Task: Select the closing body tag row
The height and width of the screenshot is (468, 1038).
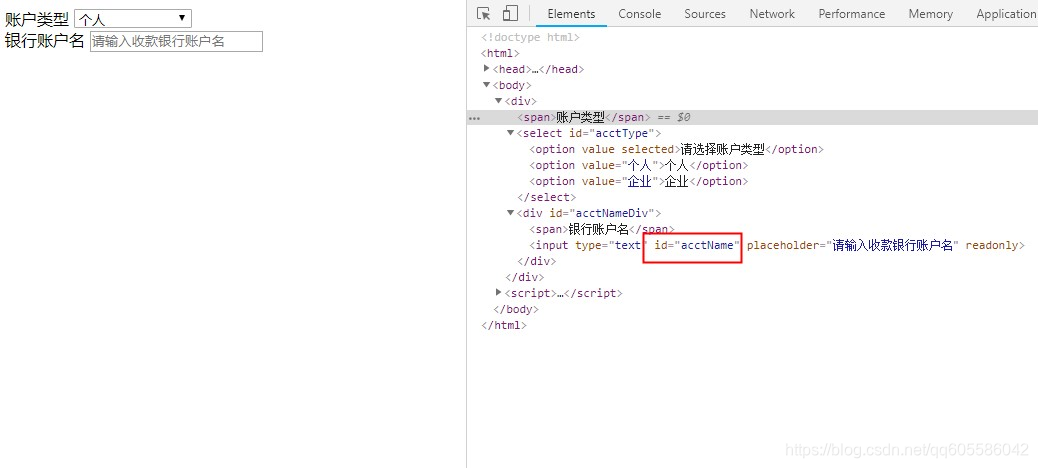Action: click(516, 309)
